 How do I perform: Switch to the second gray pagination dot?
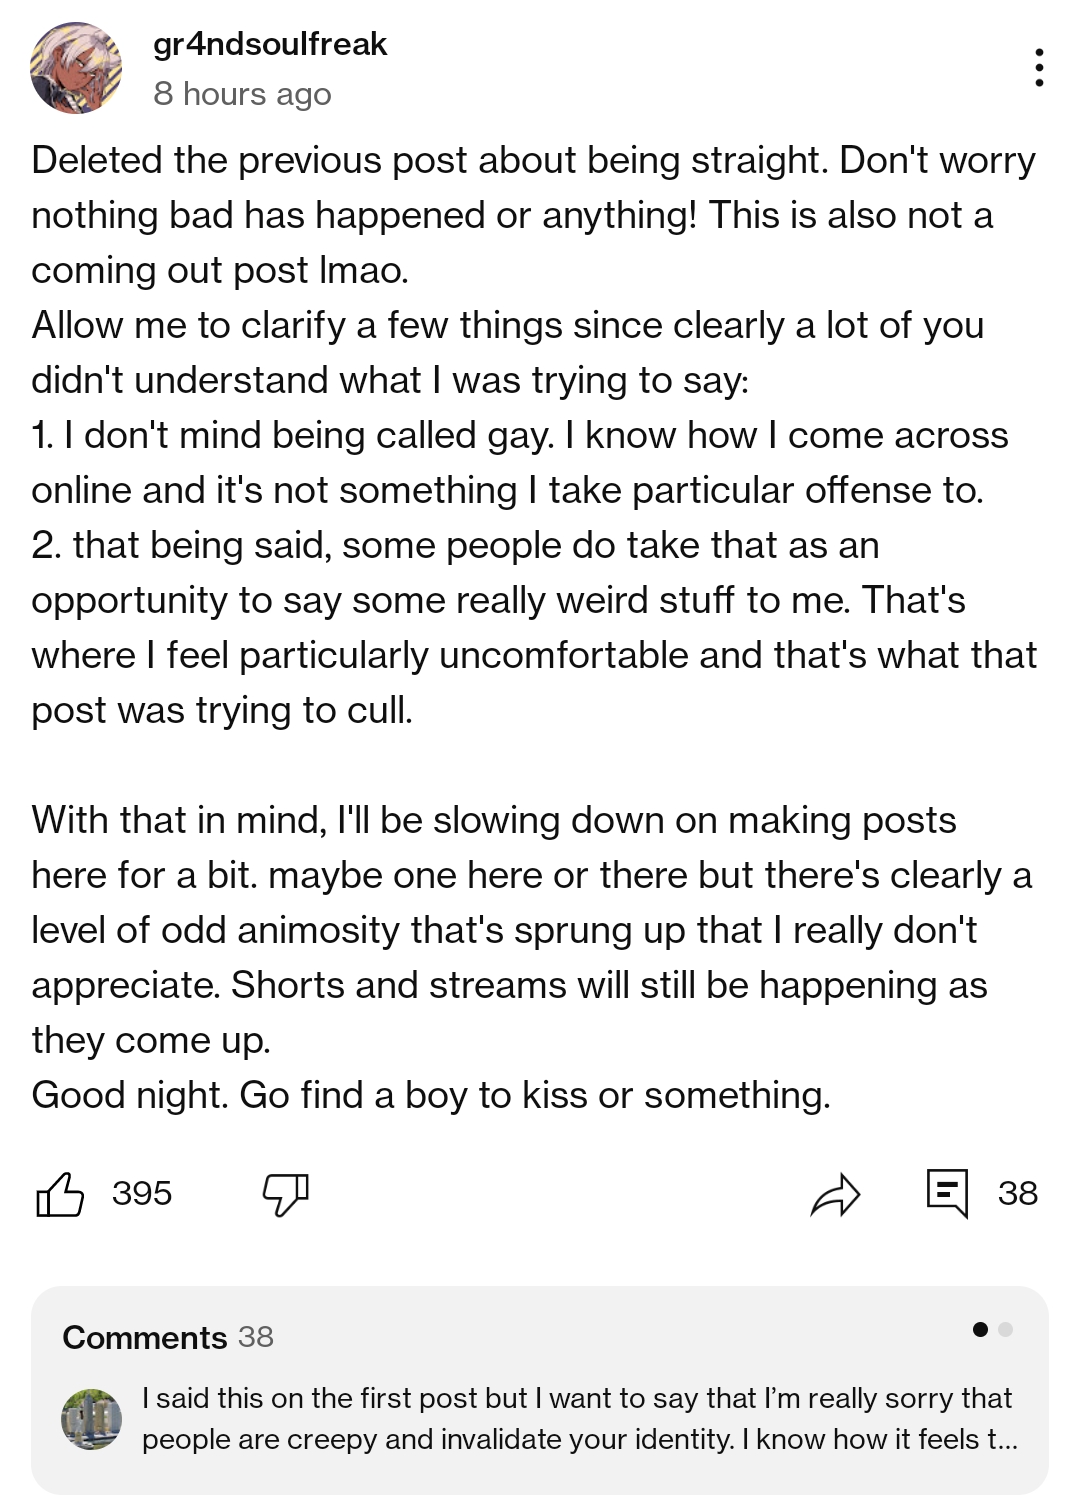1006,1329
